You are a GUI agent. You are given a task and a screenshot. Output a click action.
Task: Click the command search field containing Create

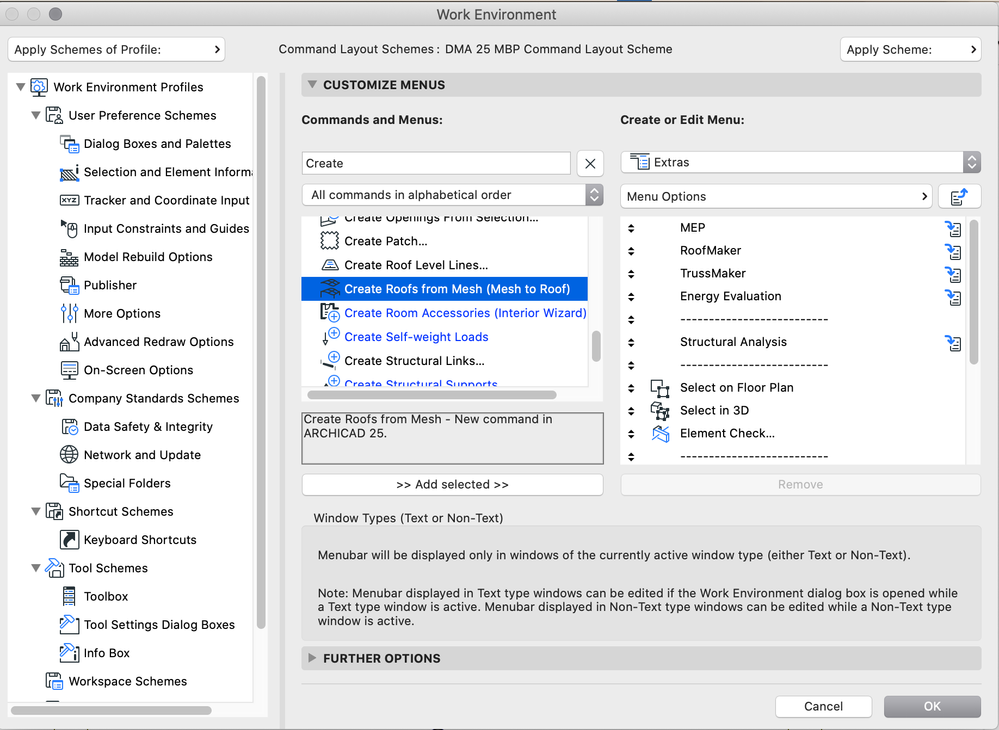(436, 163)
